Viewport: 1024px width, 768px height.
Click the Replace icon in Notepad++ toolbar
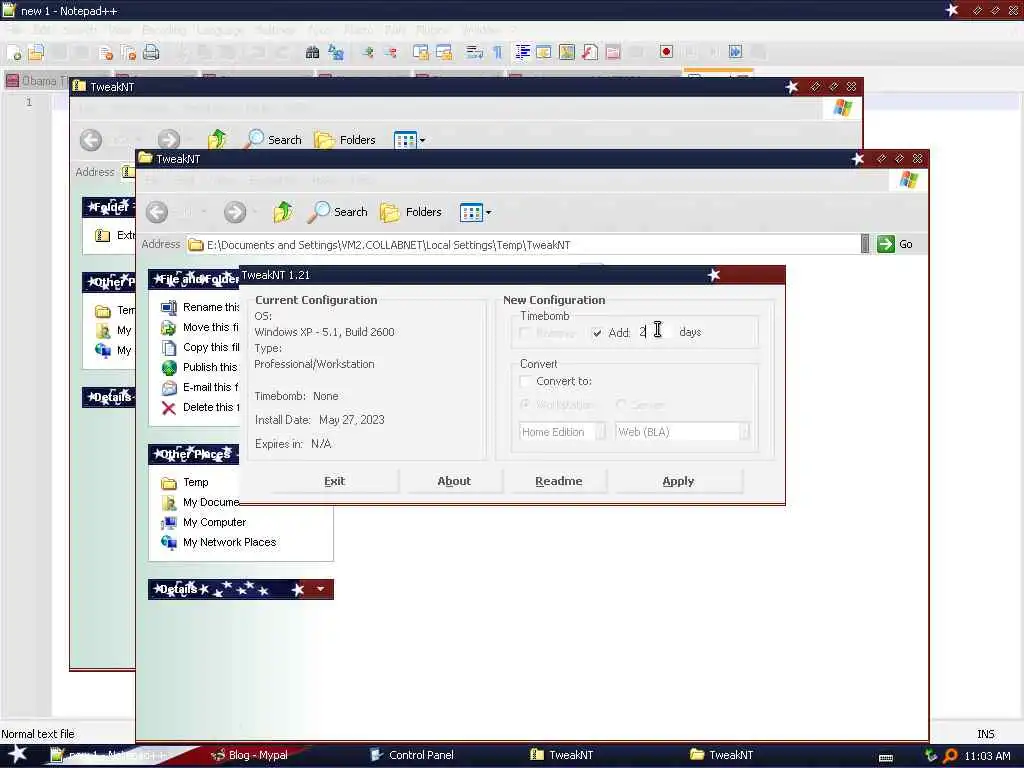point(336,52)
